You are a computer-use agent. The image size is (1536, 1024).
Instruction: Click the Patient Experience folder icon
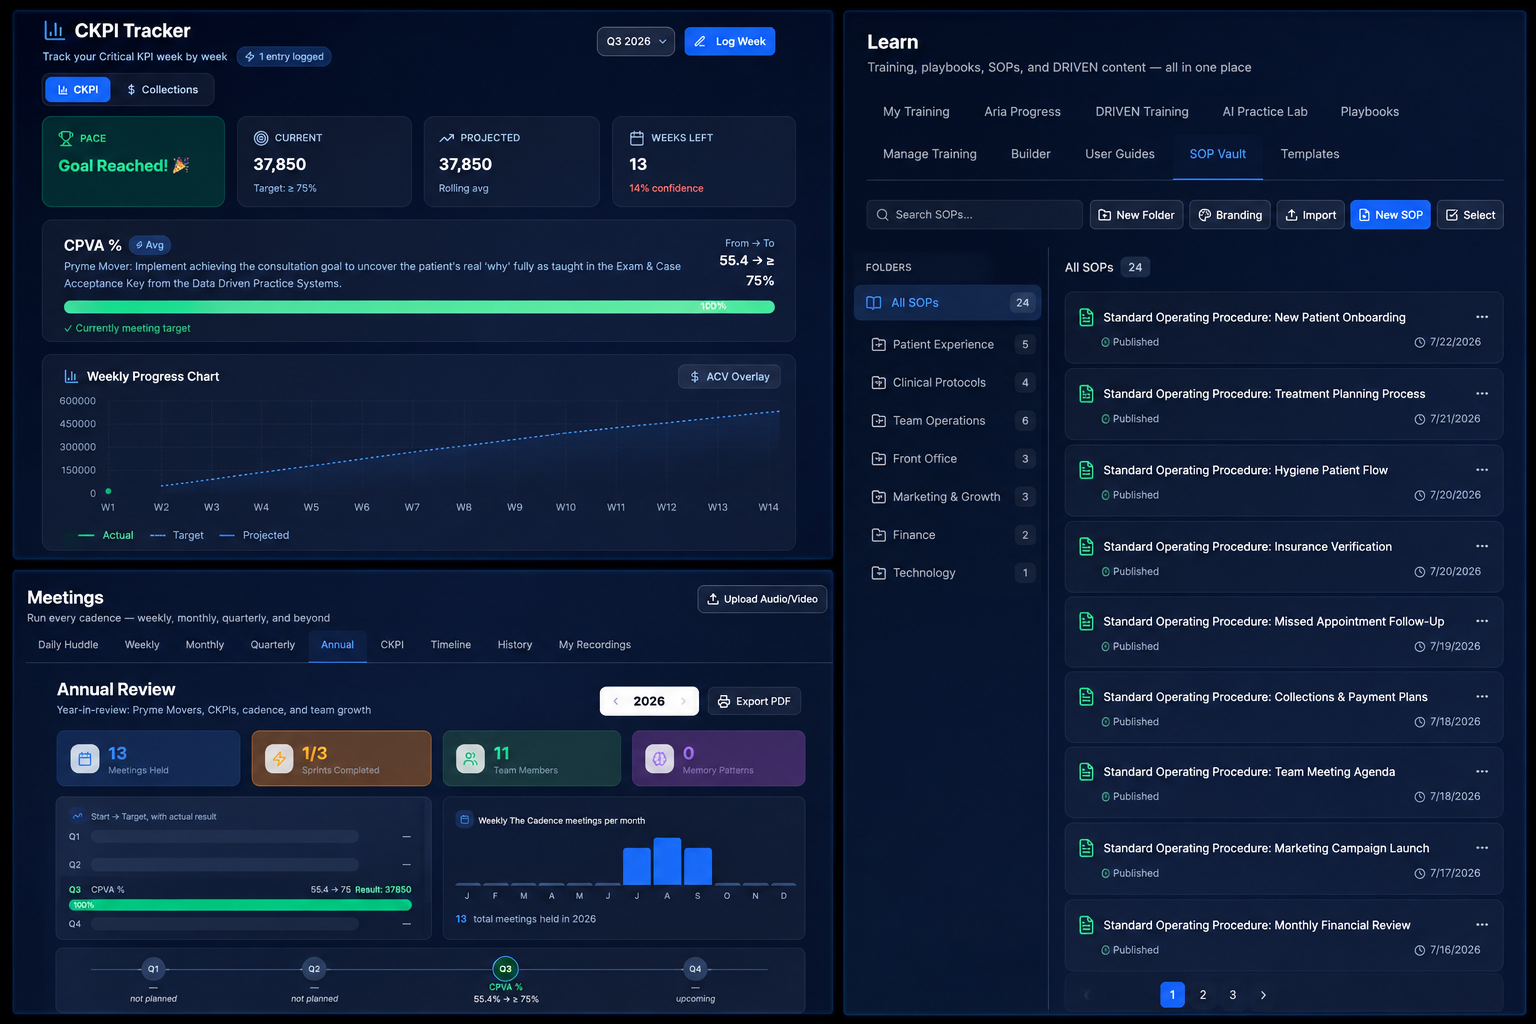coord(878,344)
